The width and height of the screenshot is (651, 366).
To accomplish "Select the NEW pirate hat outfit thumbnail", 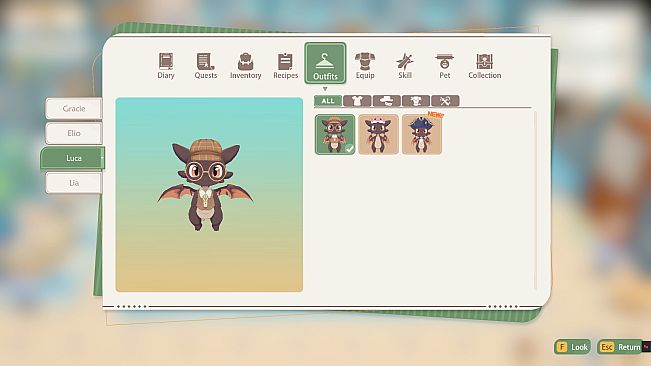I will 422,134.
